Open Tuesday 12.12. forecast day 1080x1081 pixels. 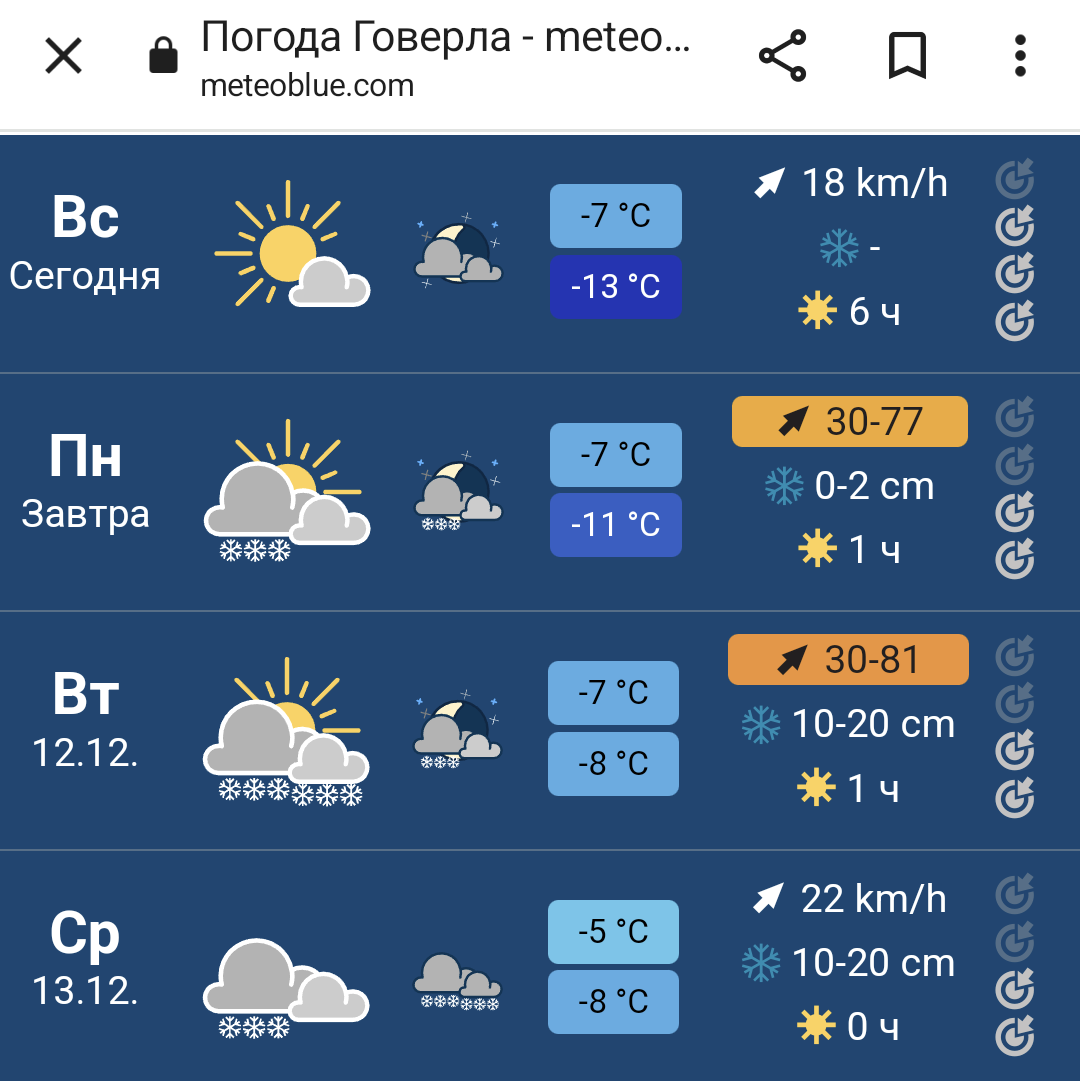[85, 722]
